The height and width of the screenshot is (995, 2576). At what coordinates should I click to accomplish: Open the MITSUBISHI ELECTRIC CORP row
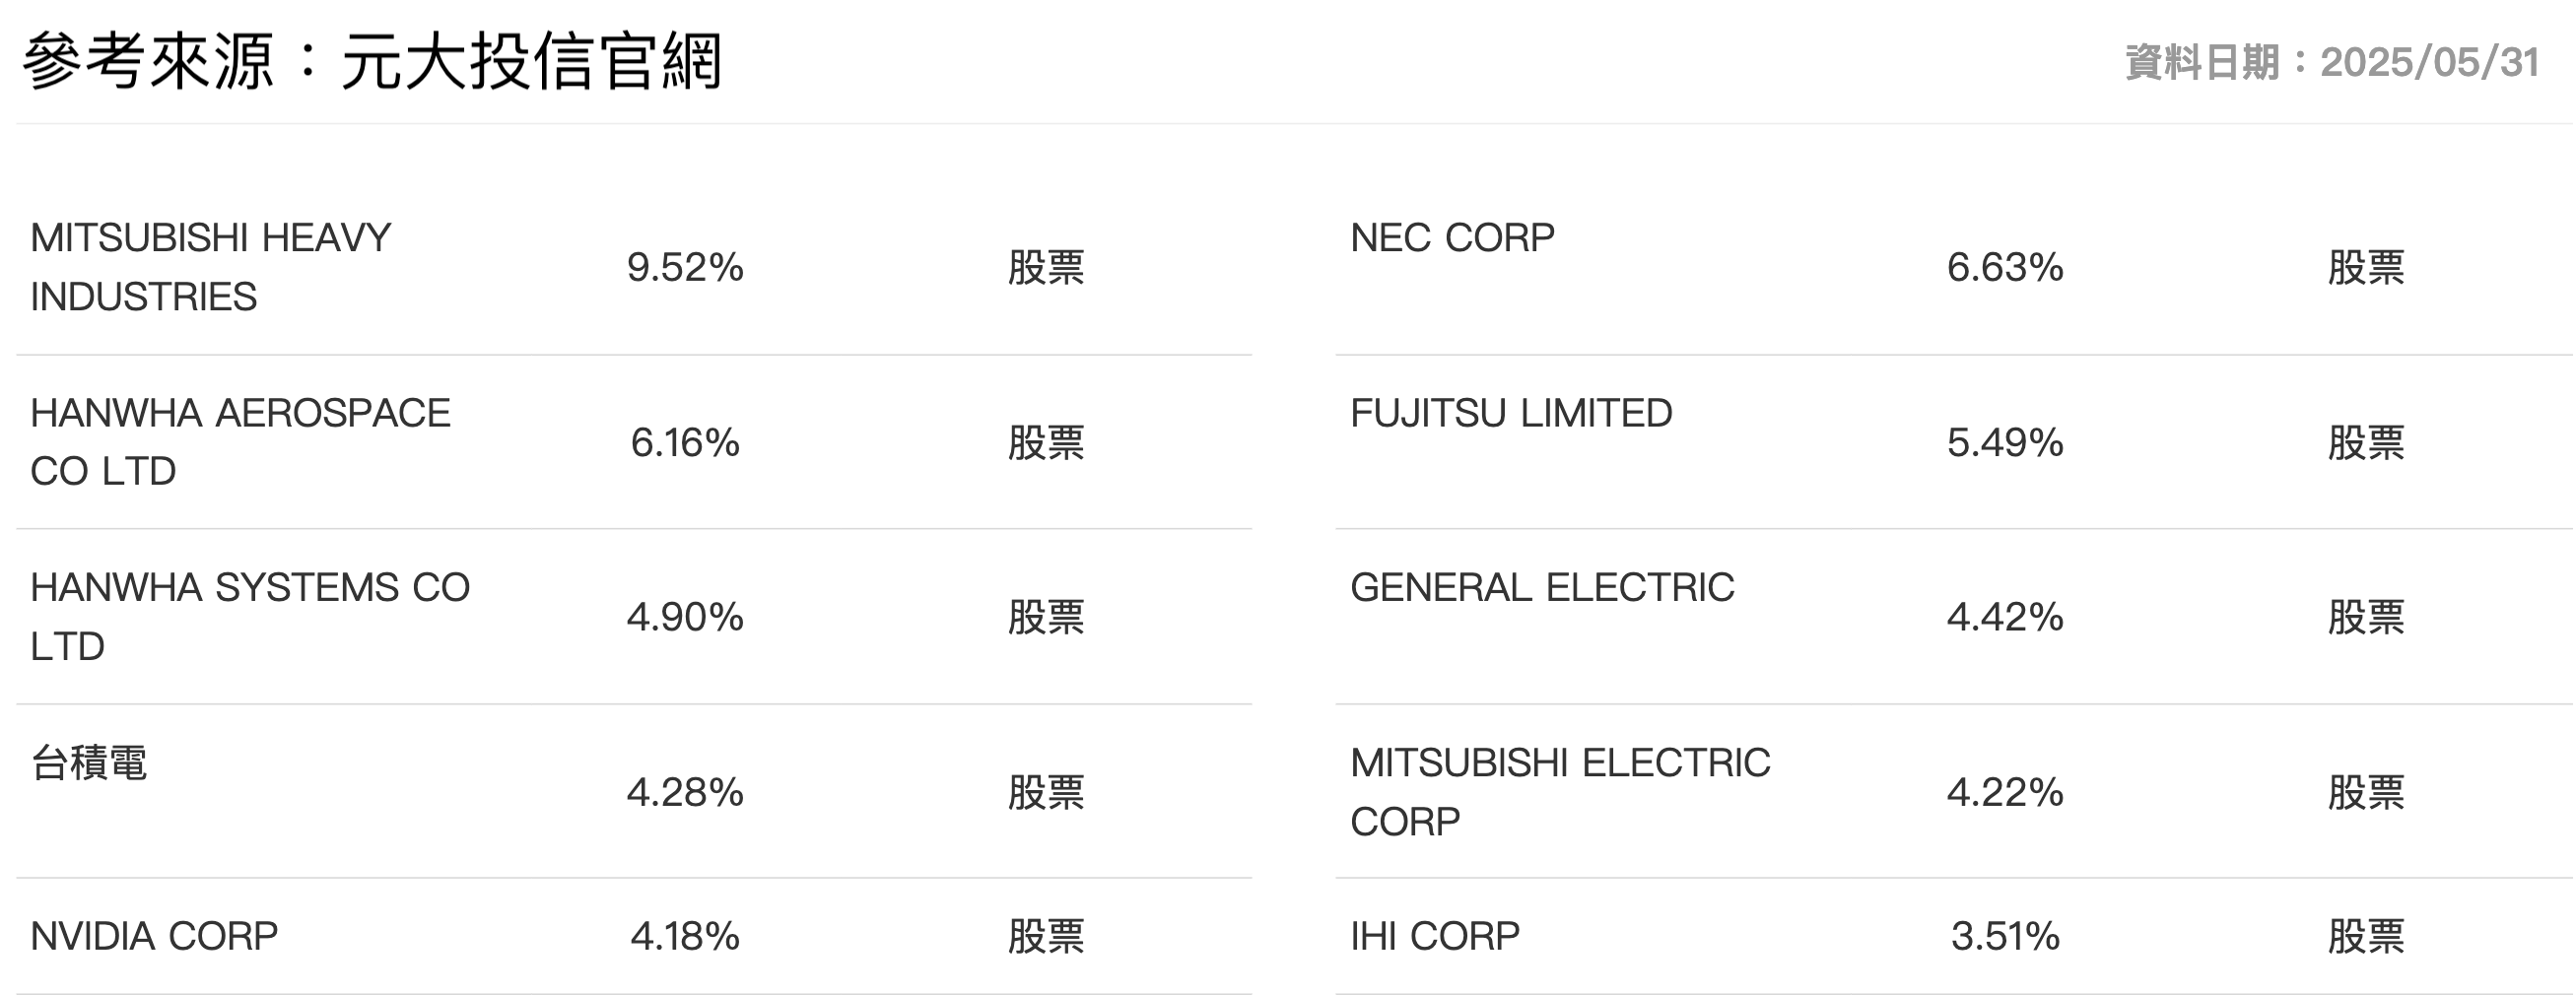(1954, 792)
